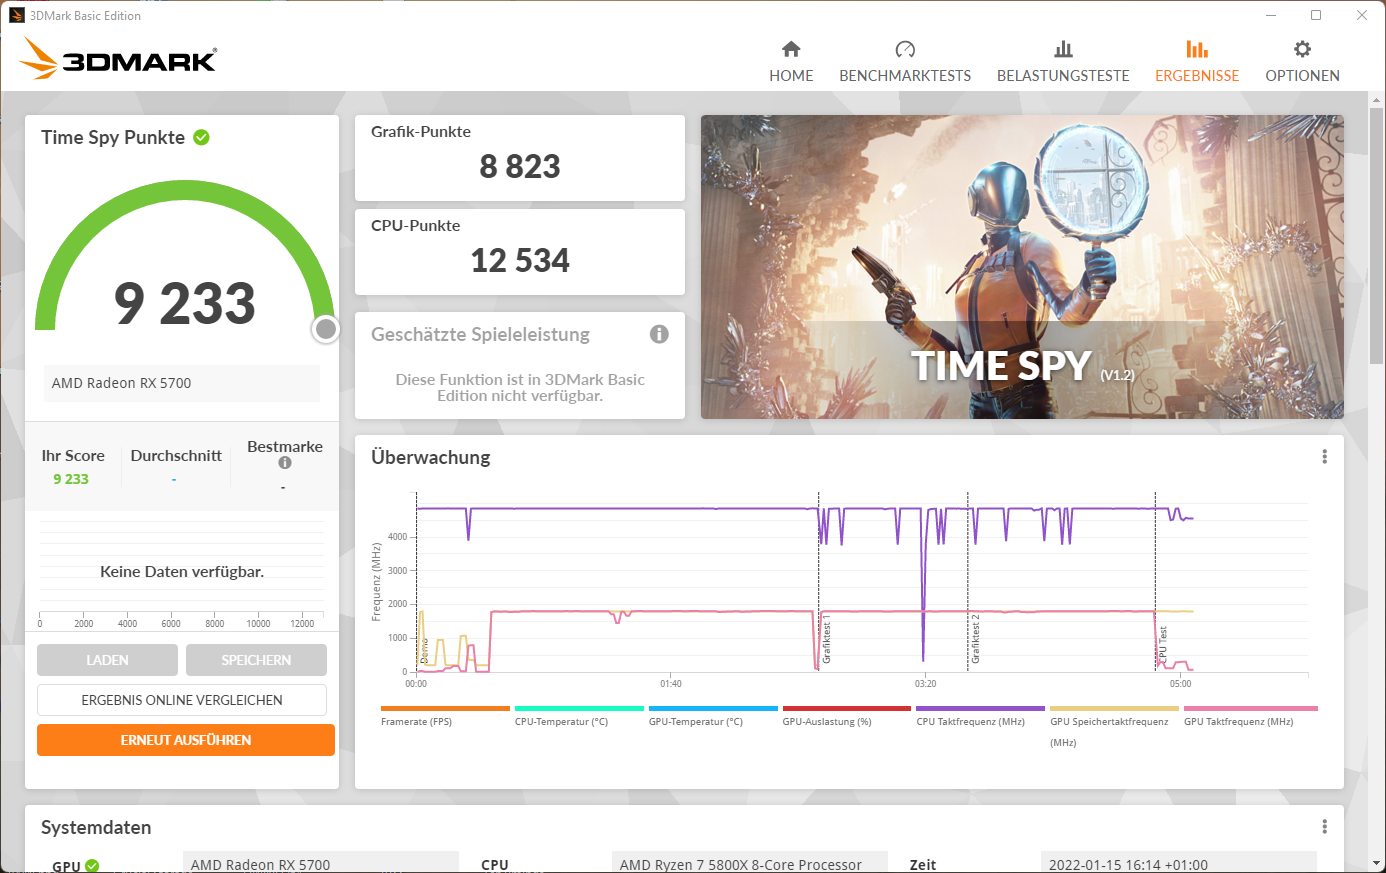Click the info icon under Bestmarke

[x=285, y=463]
